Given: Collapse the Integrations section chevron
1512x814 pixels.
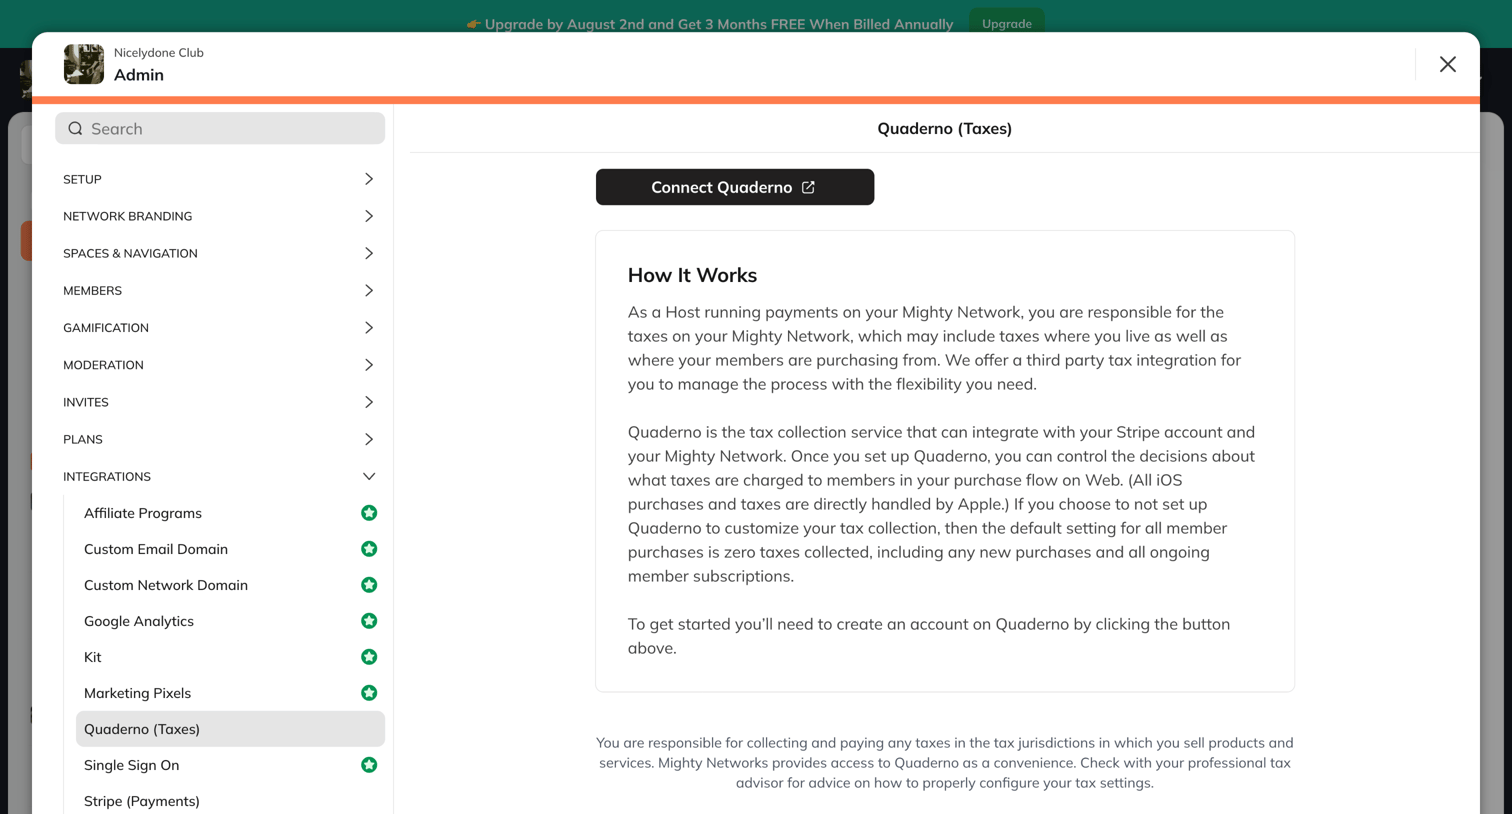Looking at the screenshot, I should [369, 477].
